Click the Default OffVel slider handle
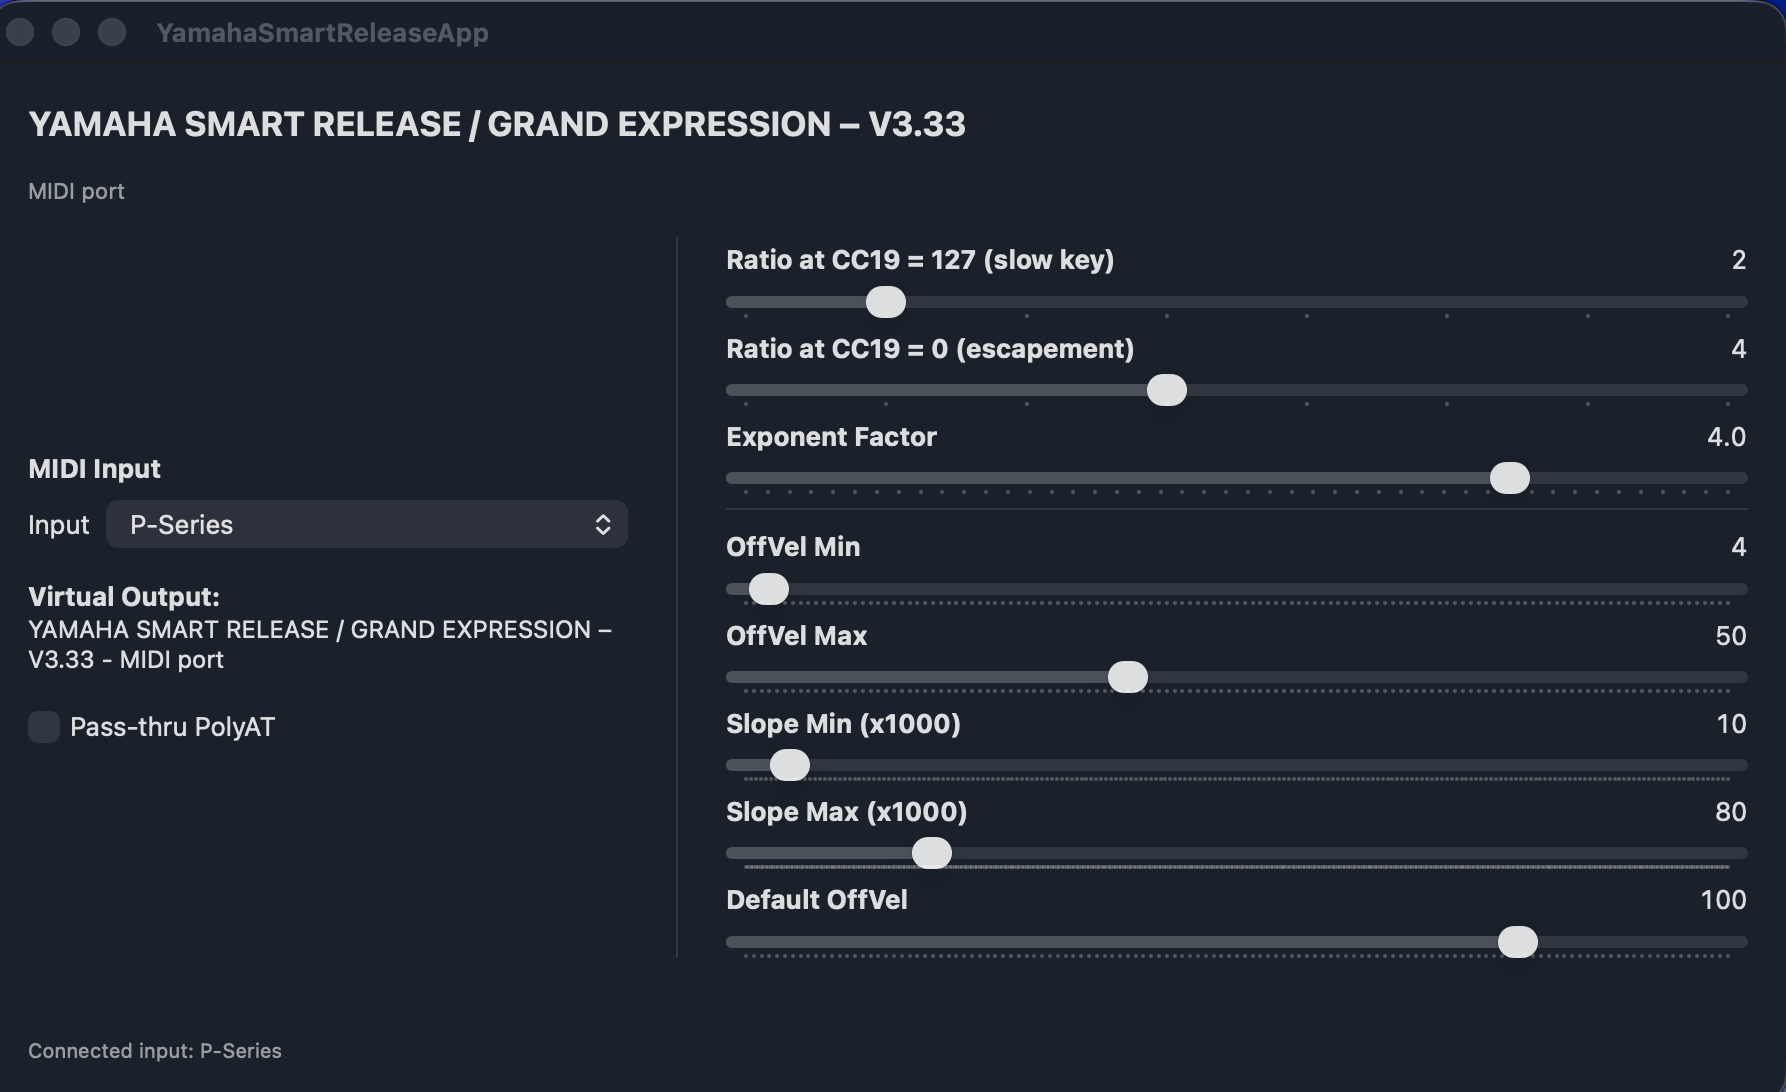1786x1092 pixels. click(x=1517, y=942)
